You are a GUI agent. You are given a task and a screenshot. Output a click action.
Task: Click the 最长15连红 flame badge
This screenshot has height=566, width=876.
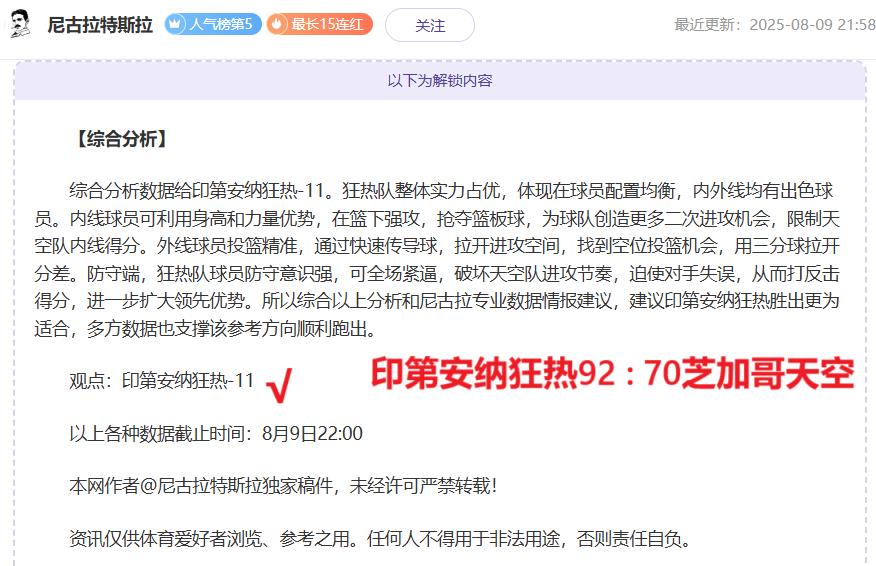[319, 24]
